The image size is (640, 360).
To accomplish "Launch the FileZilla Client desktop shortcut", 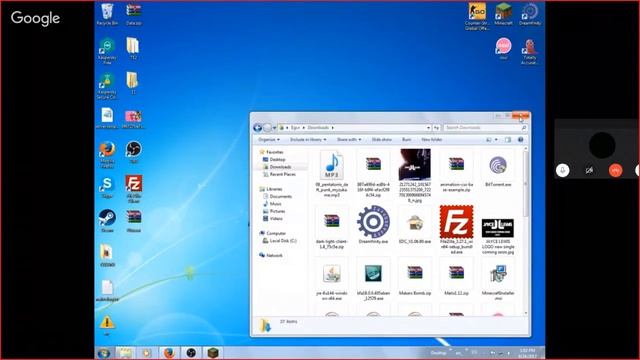I will 133,189.
